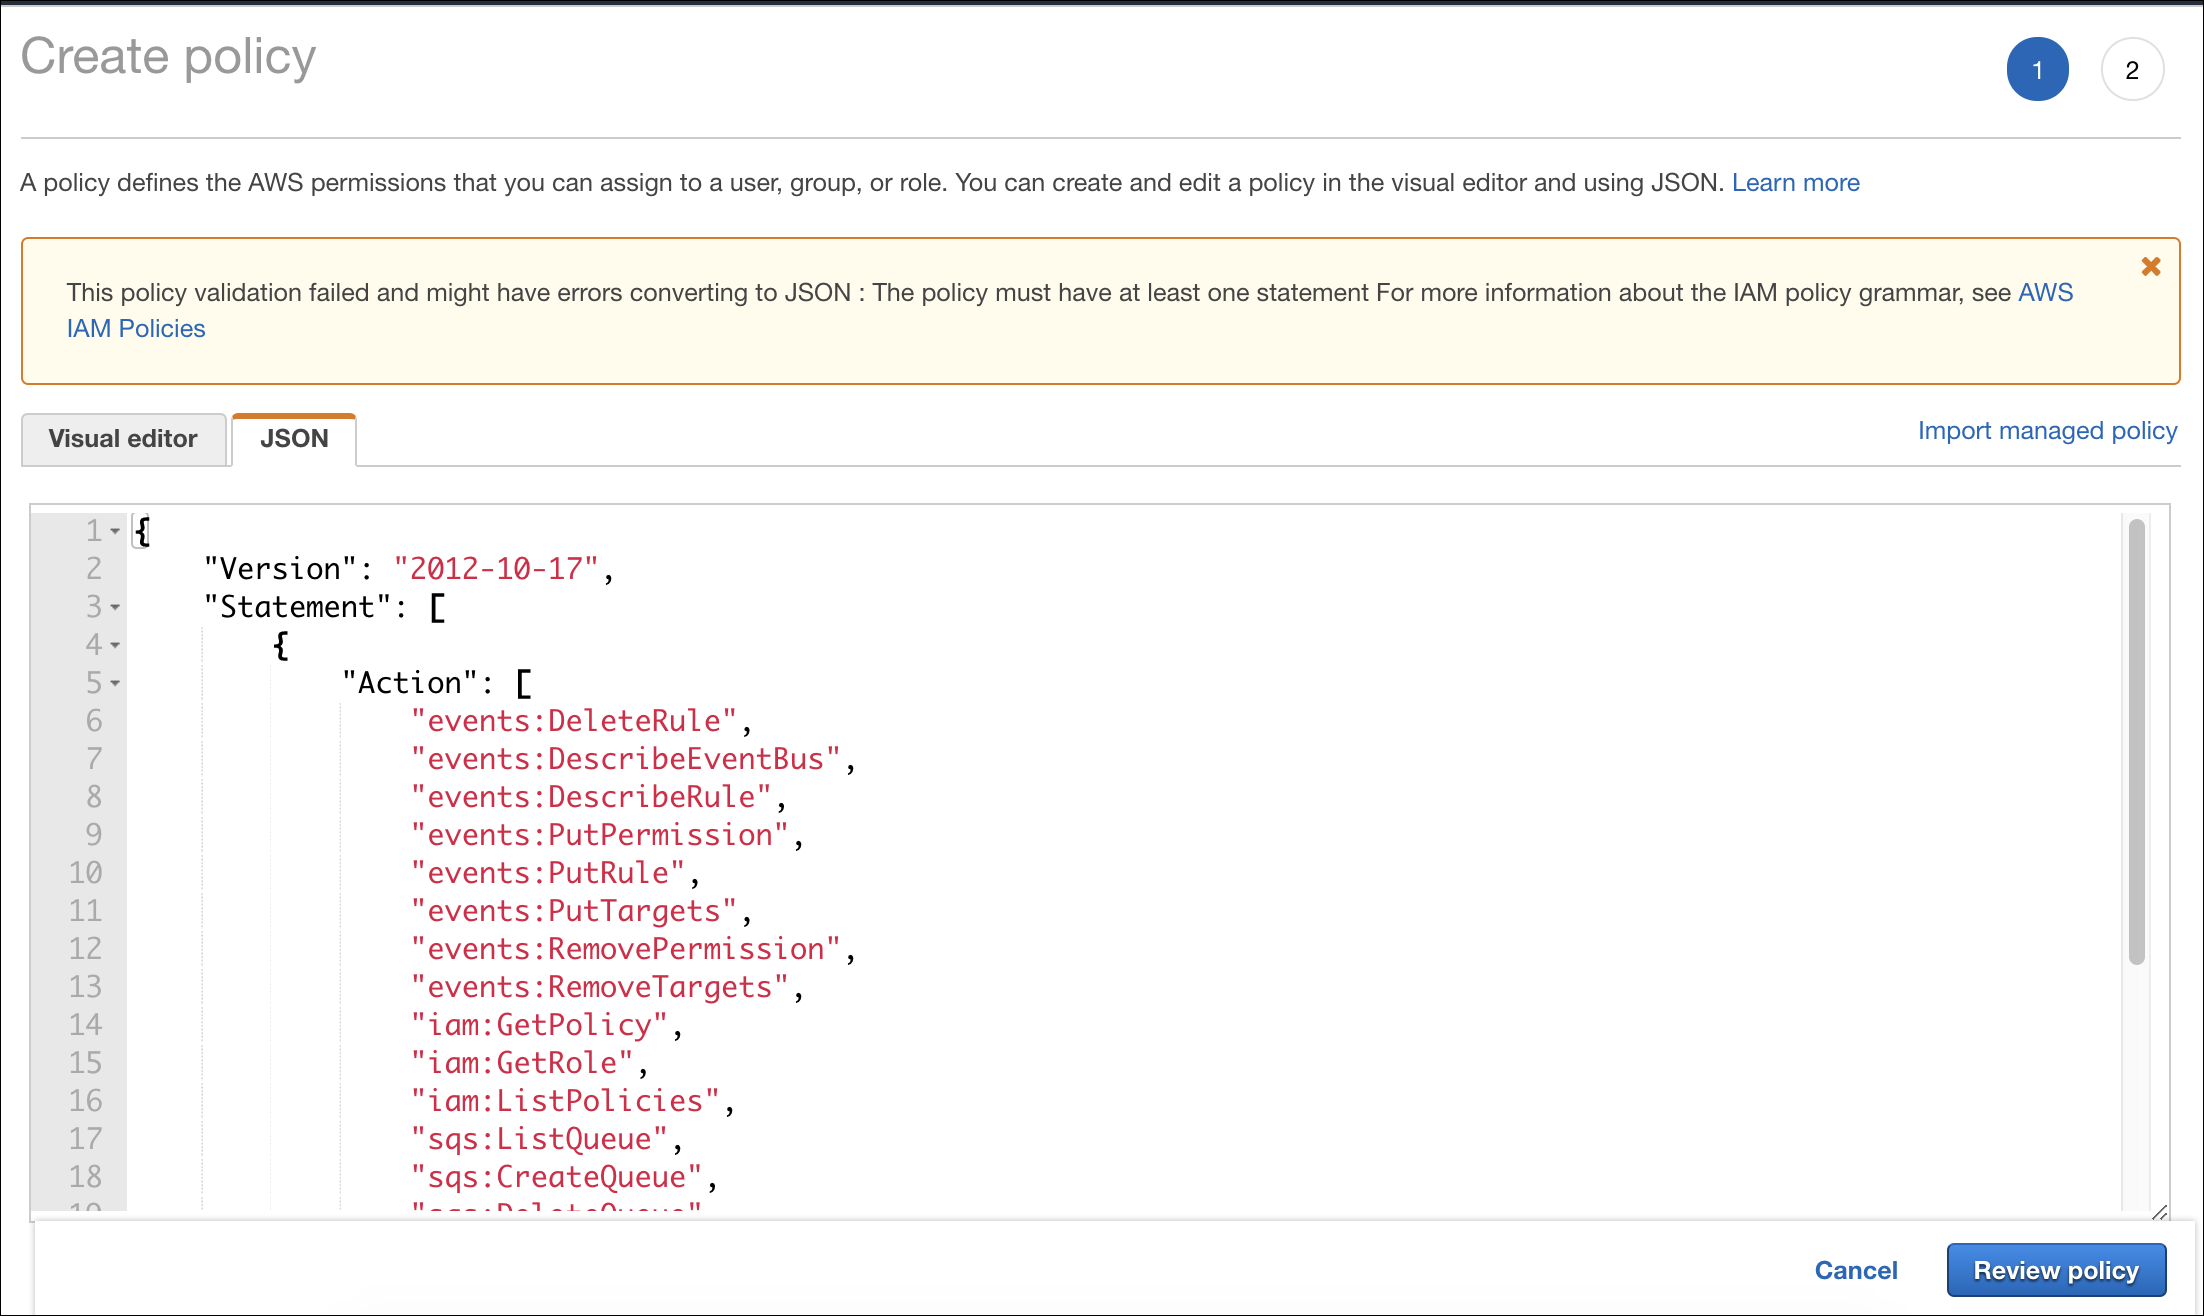This screenshot has height=1316, width=2204.
Task: Click the JSON editor vertical scrollbar
Action: pos(2136,740)
